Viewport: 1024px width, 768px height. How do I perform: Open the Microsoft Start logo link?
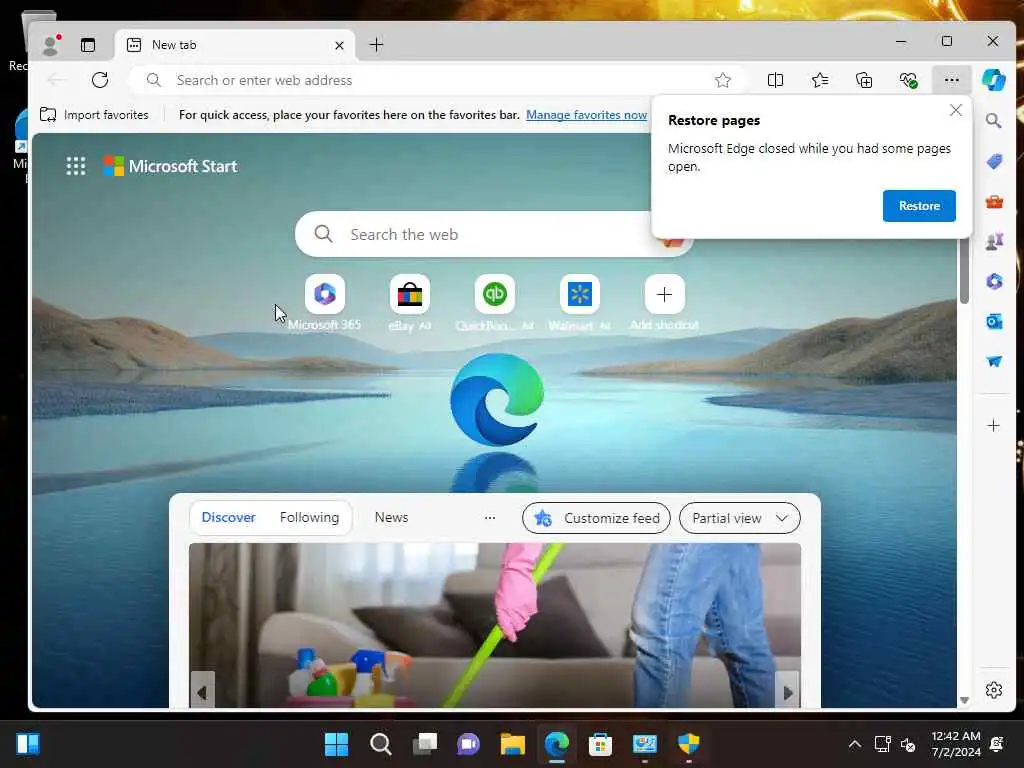[170, 166]
